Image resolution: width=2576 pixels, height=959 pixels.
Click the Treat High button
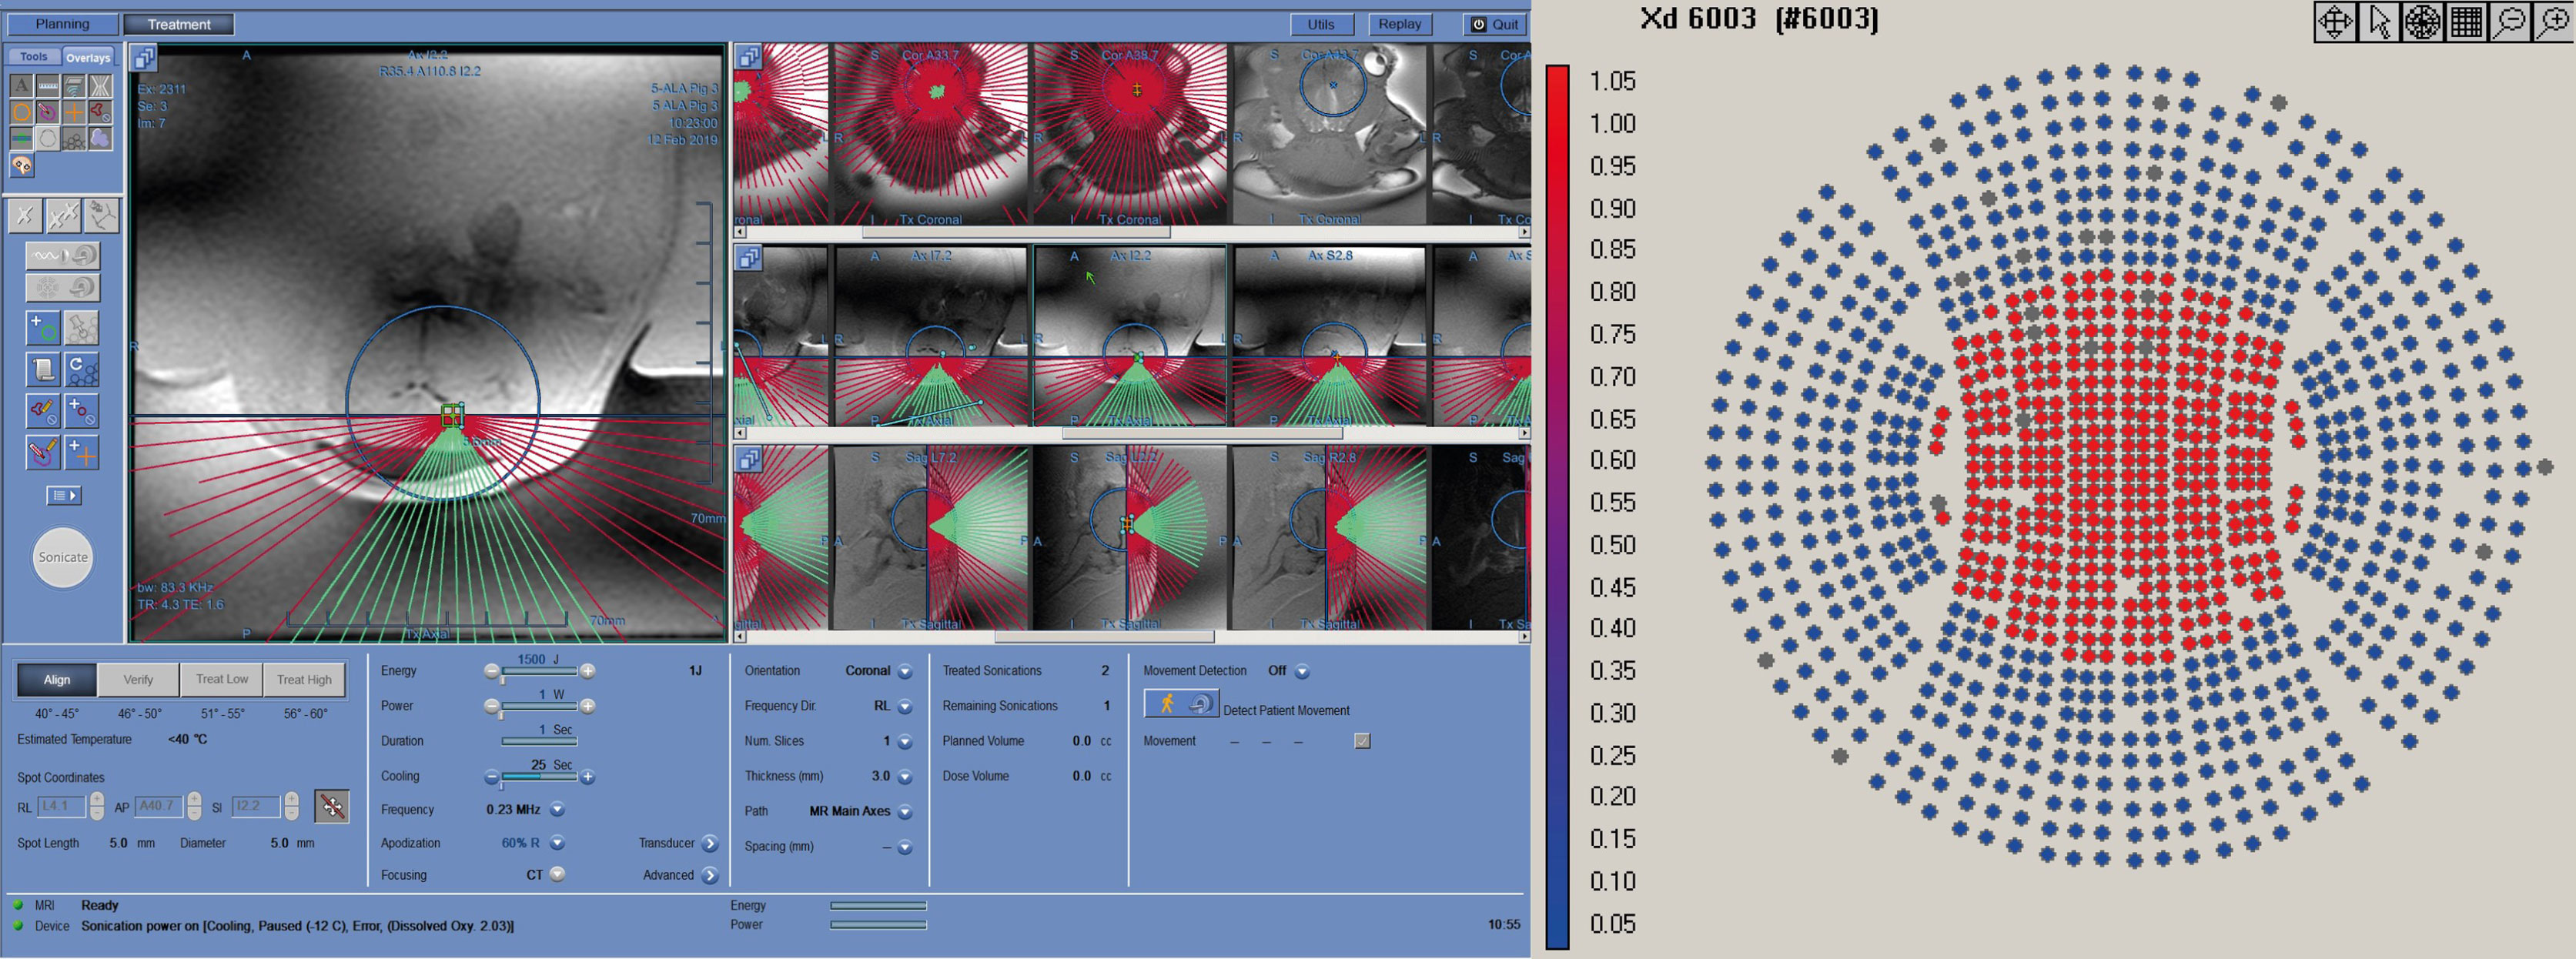coord(304,680)
